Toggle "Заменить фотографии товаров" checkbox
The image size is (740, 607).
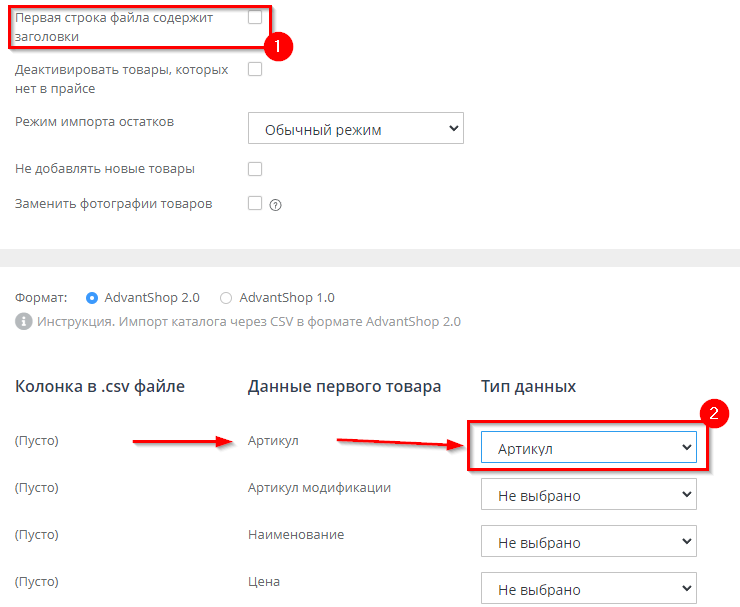[x=255, y=203]
